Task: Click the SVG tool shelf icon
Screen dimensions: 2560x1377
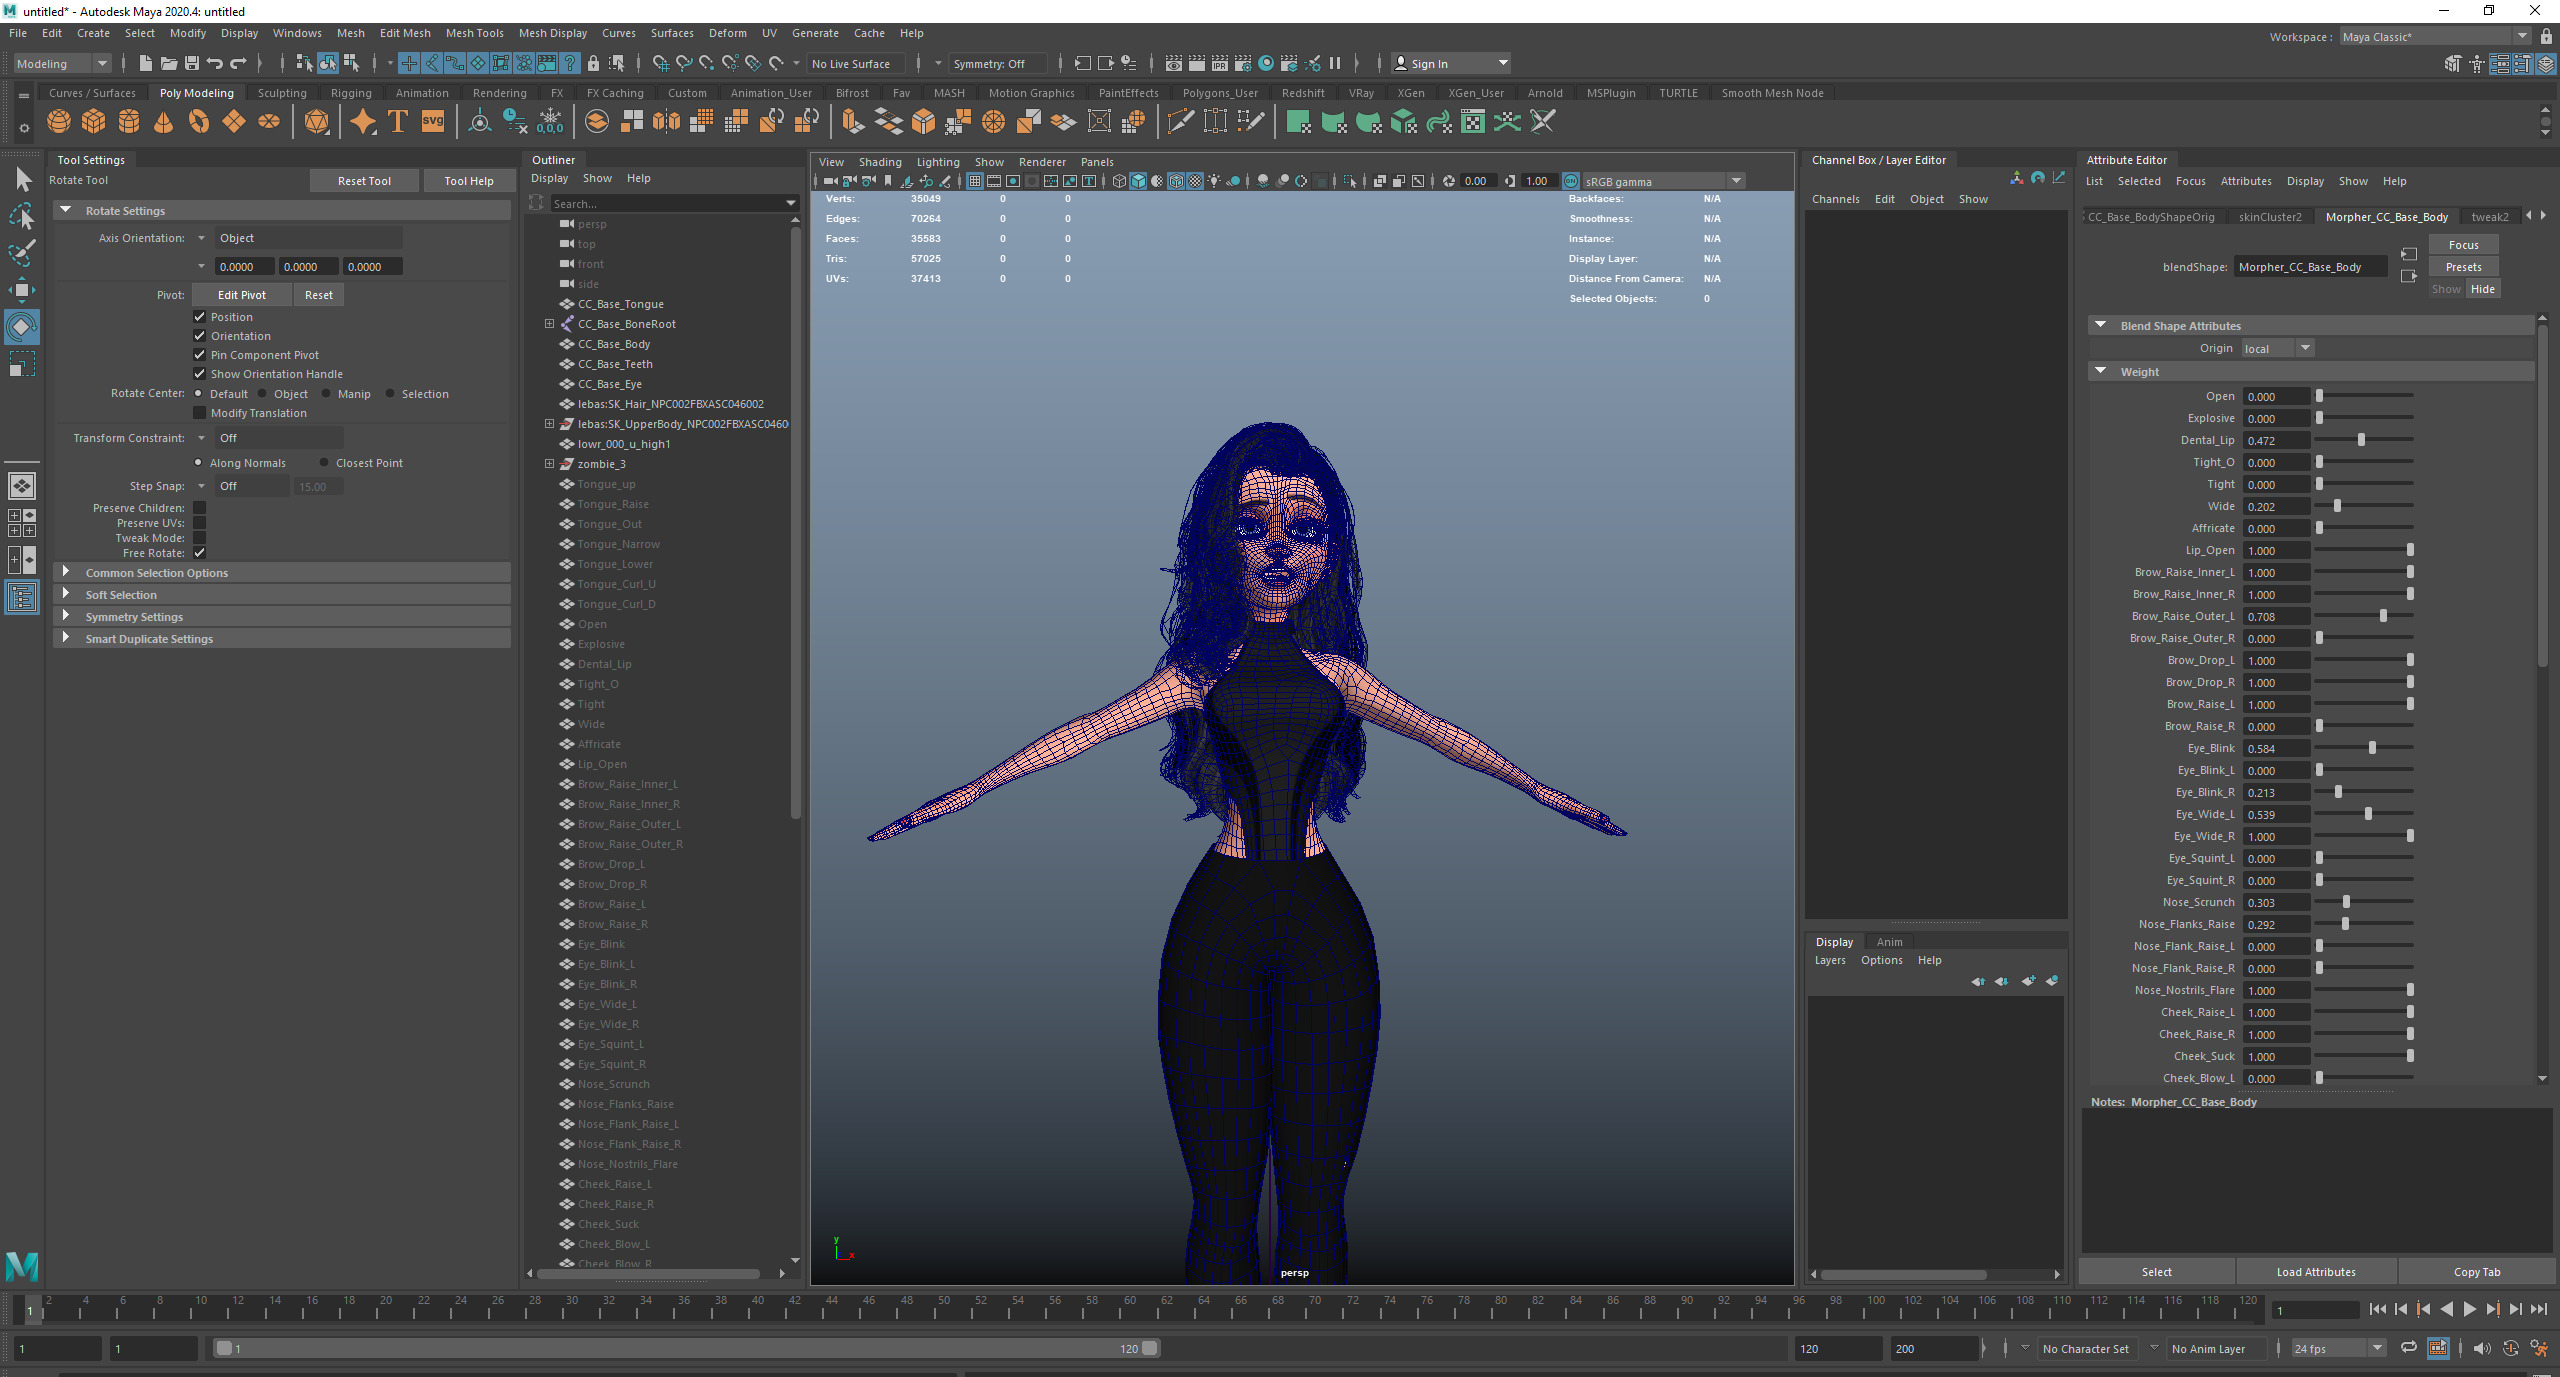Action: tap(432, 122)
